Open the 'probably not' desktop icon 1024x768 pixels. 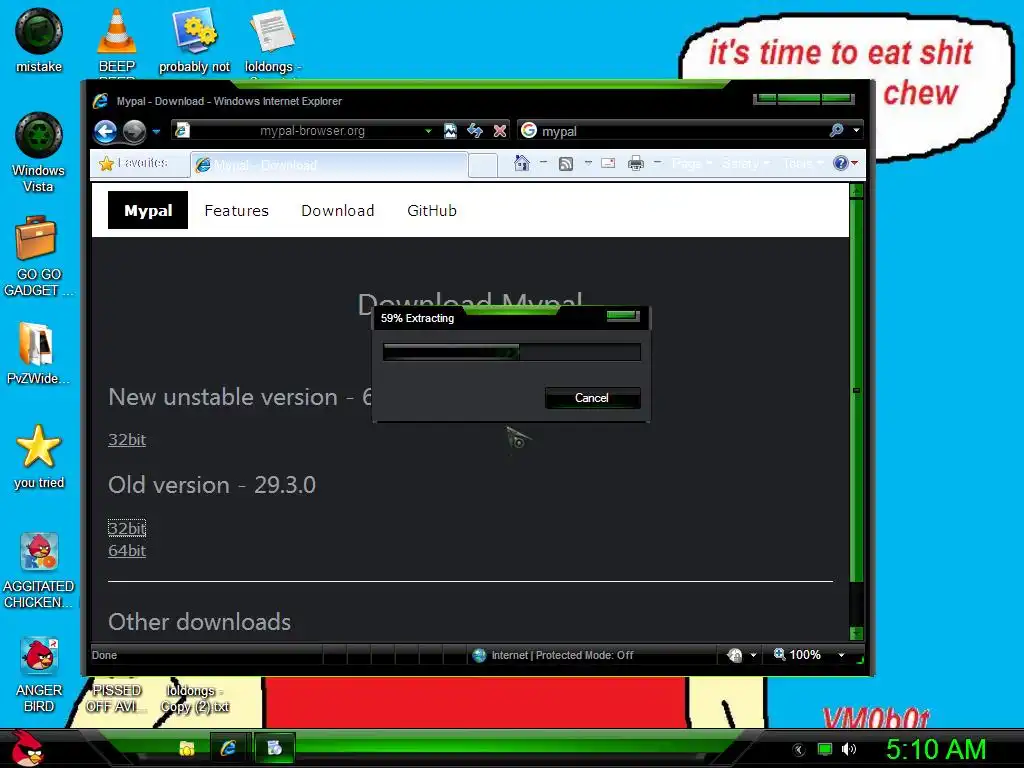195,40
